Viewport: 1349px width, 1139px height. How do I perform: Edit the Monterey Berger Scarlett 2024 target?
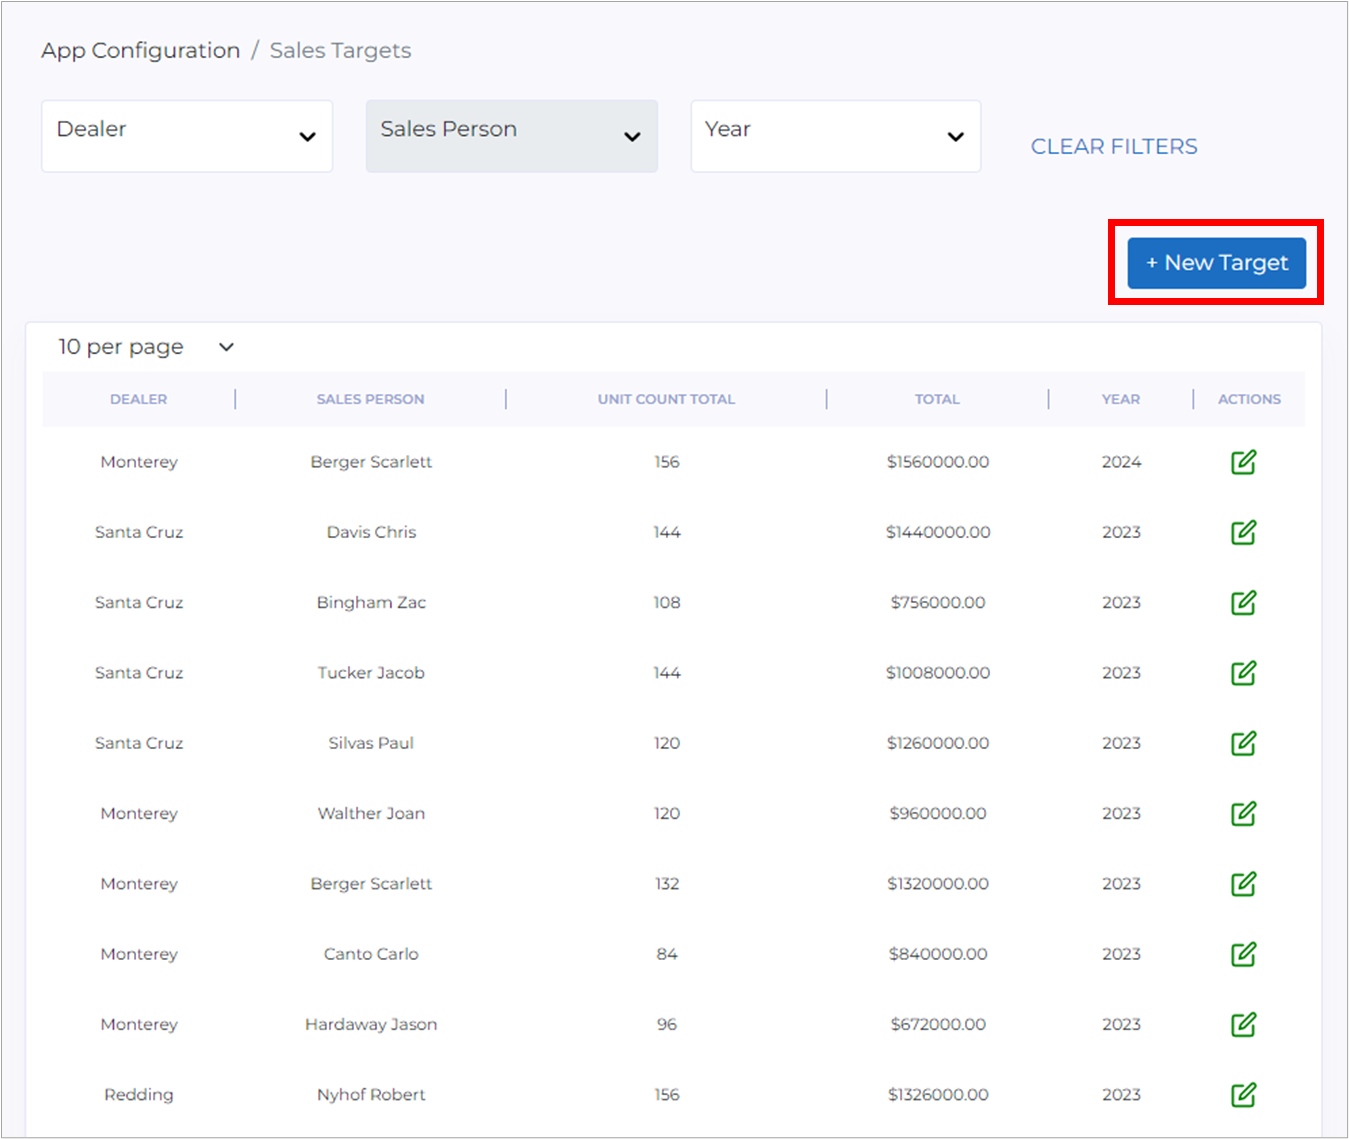(1243, 462)
